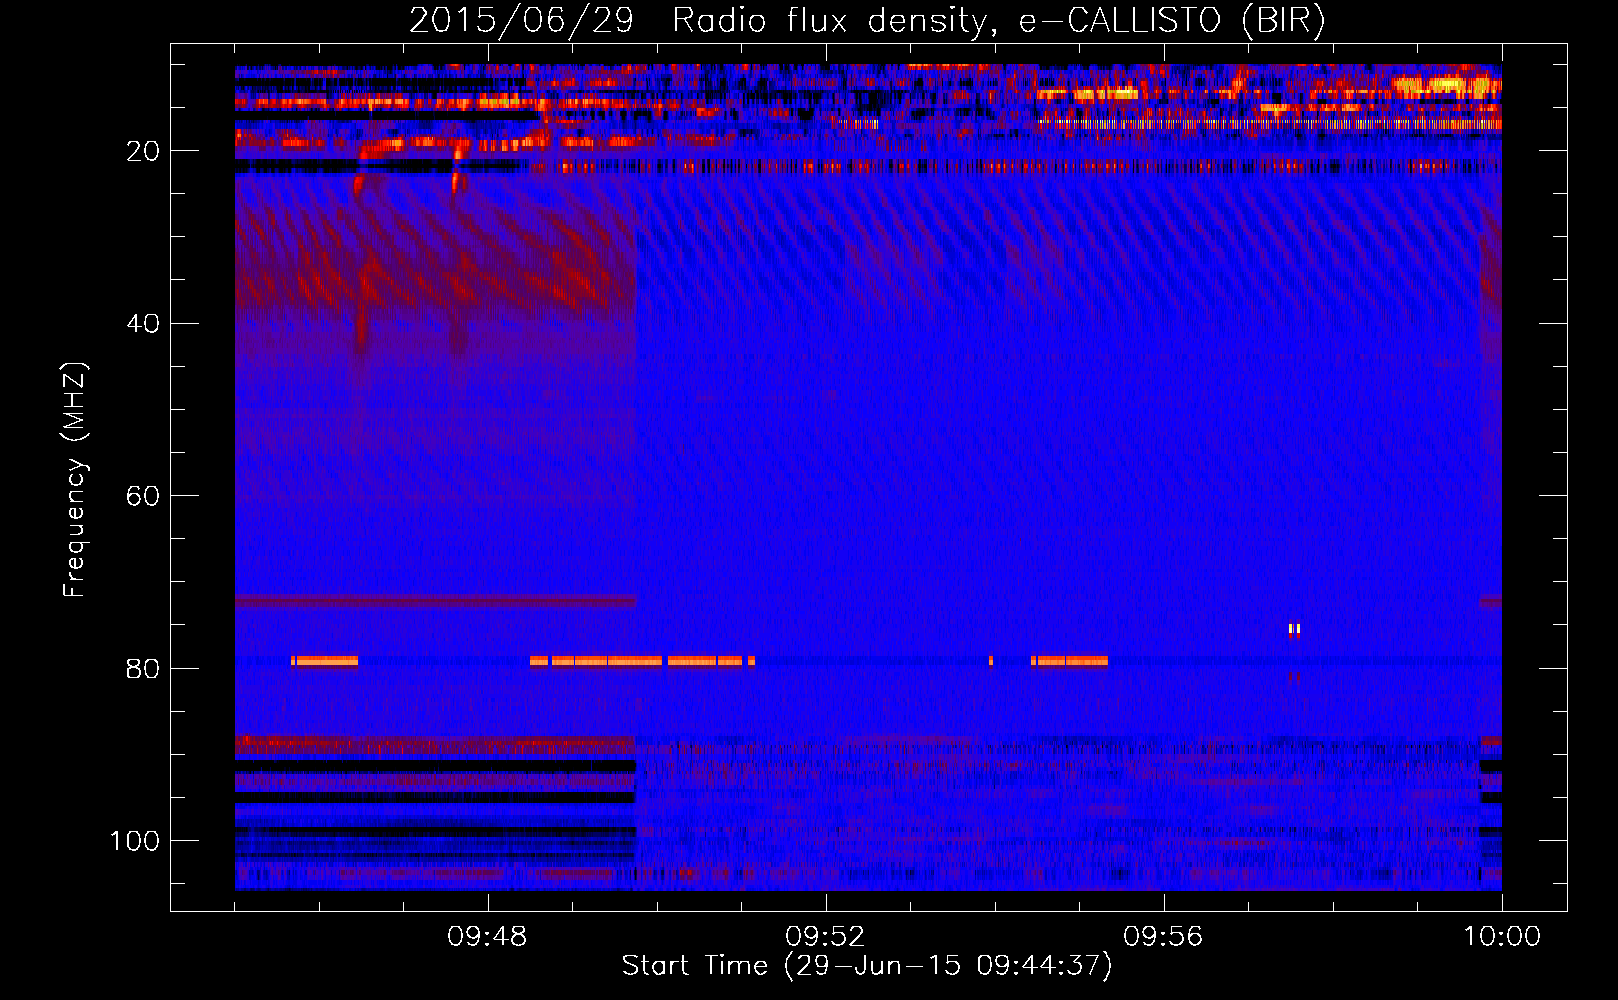The image size is (1618, 1000).
Task: Click the frequency tick label "40"
Action: pos(144,323)
